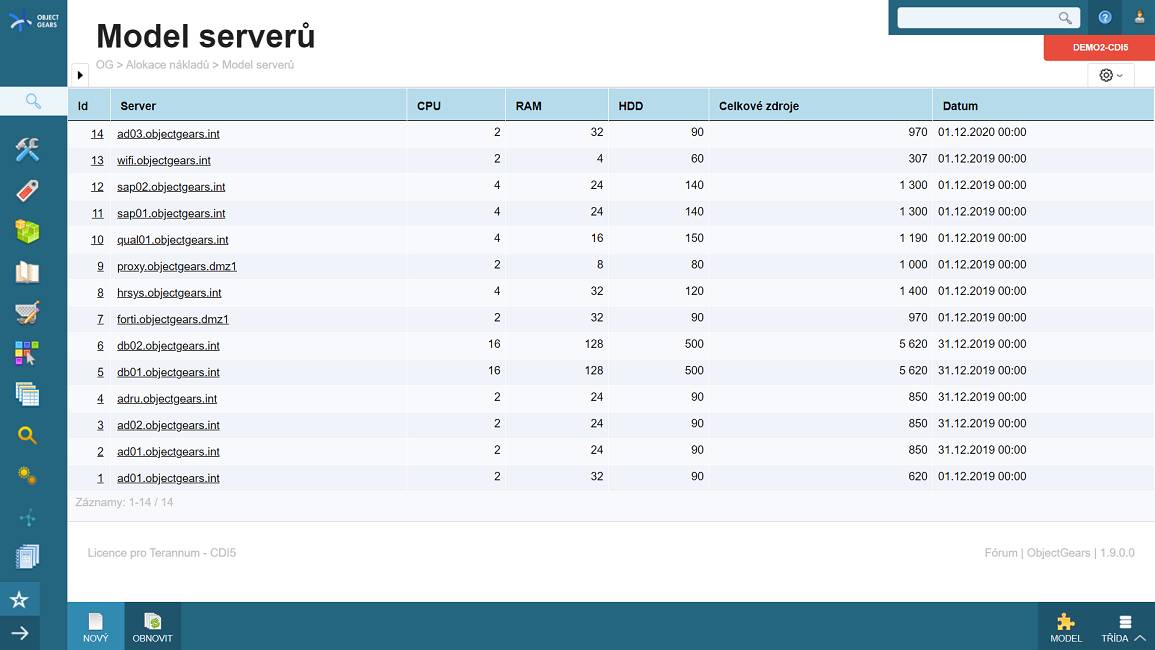Expand the settings gear dropdown
This screenshot has height=650, width=1155.
(x=1111, y=75)
